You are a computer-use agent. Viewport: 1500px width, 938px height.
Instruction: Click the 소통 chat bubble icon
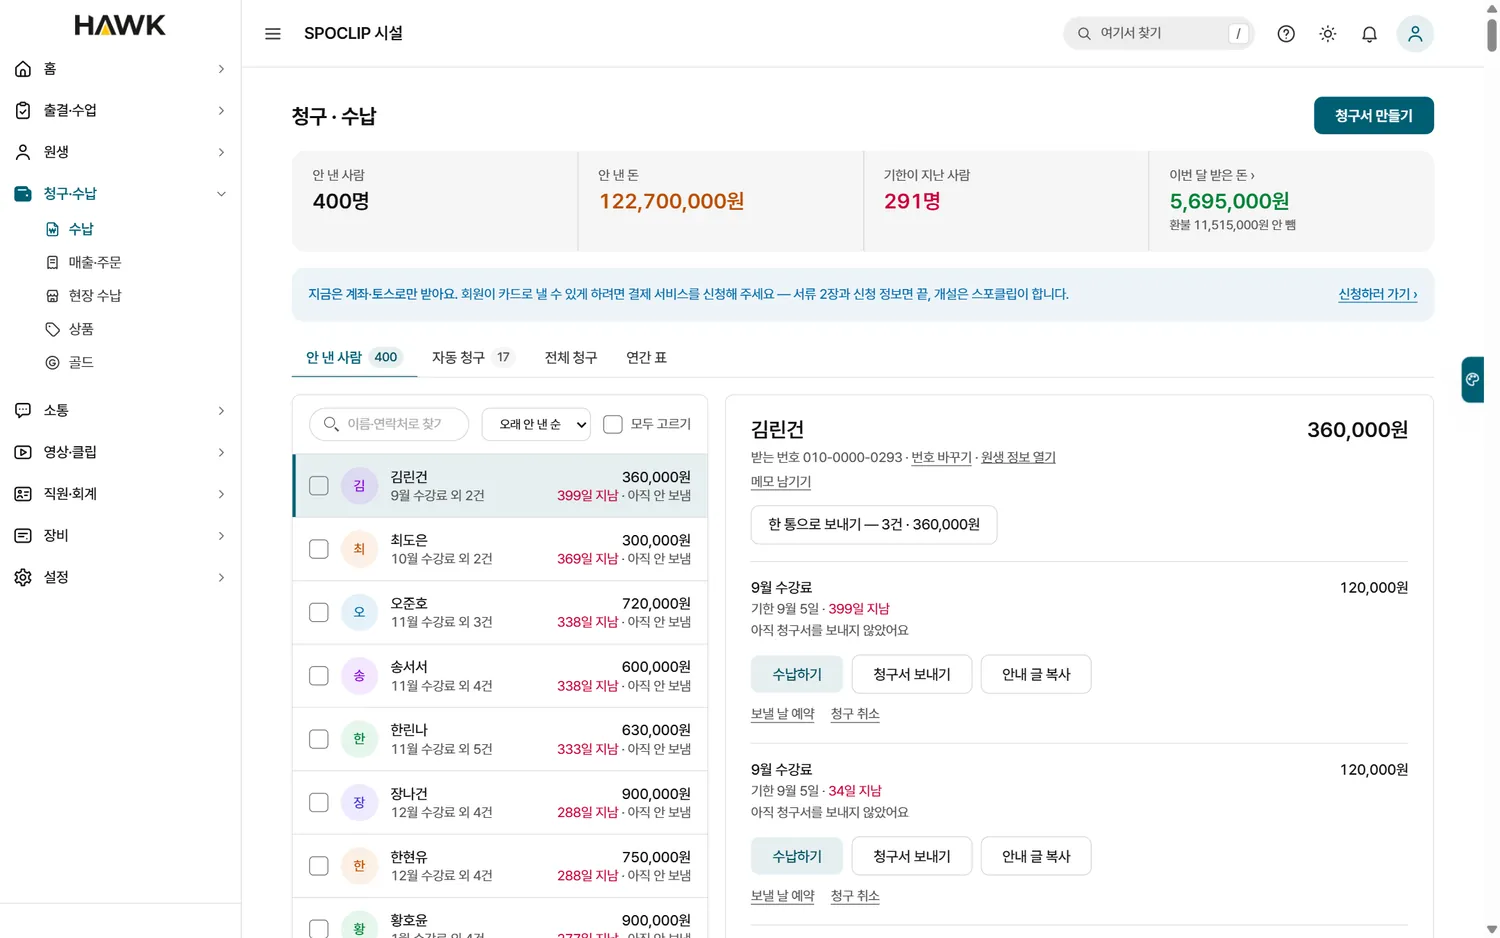coord(23,411)
